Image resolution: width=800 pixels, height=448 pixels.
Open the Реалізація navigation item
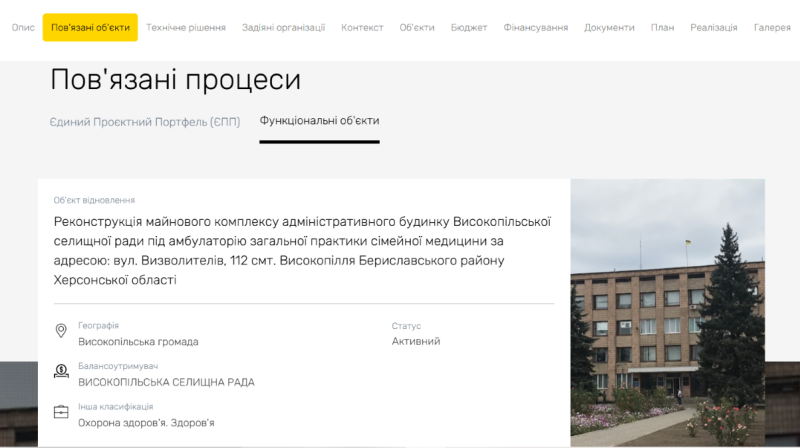pos(714,28)
